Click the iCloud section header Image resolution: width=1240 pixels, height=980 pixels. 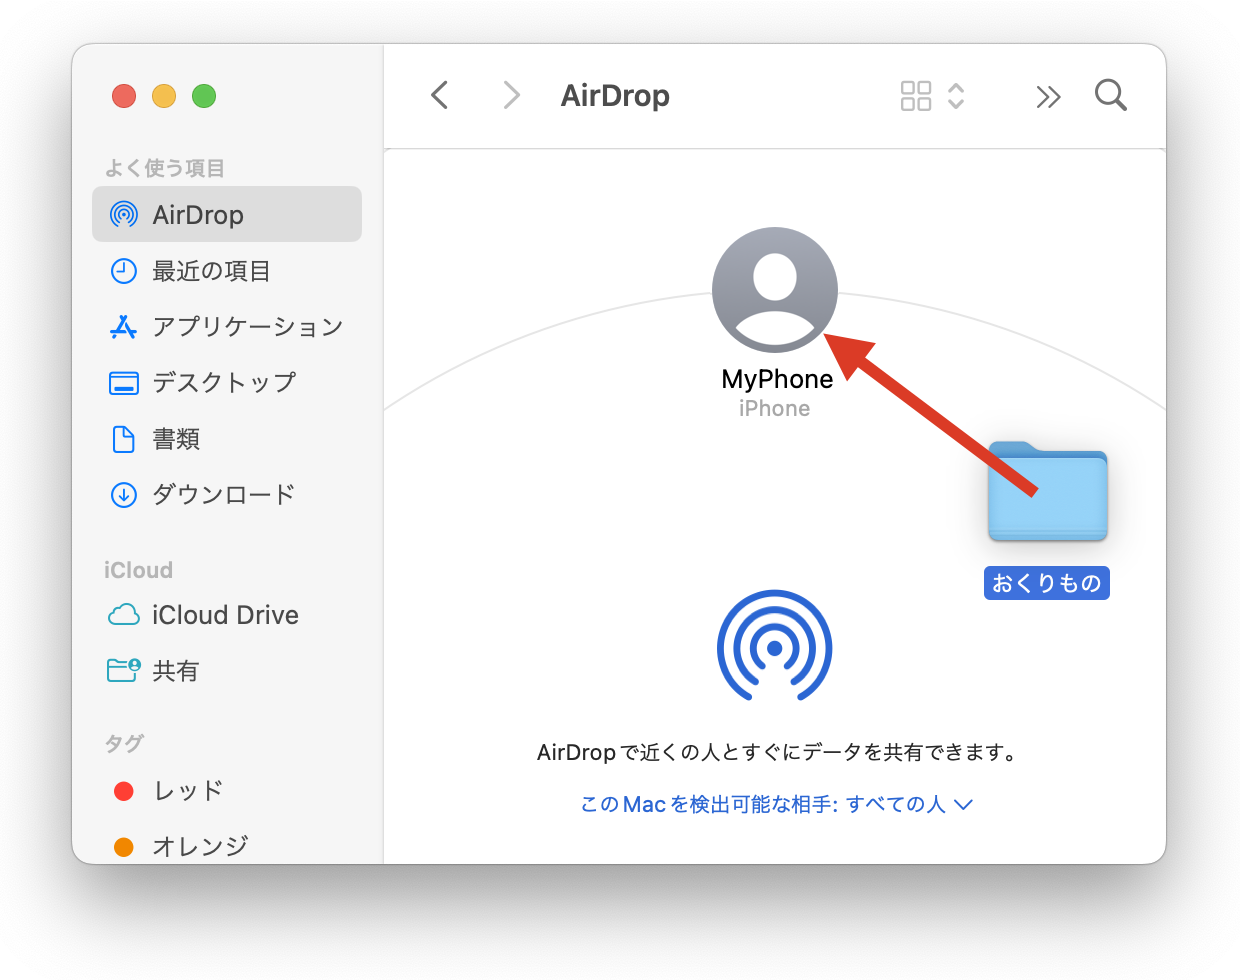[x=138, y=570]
